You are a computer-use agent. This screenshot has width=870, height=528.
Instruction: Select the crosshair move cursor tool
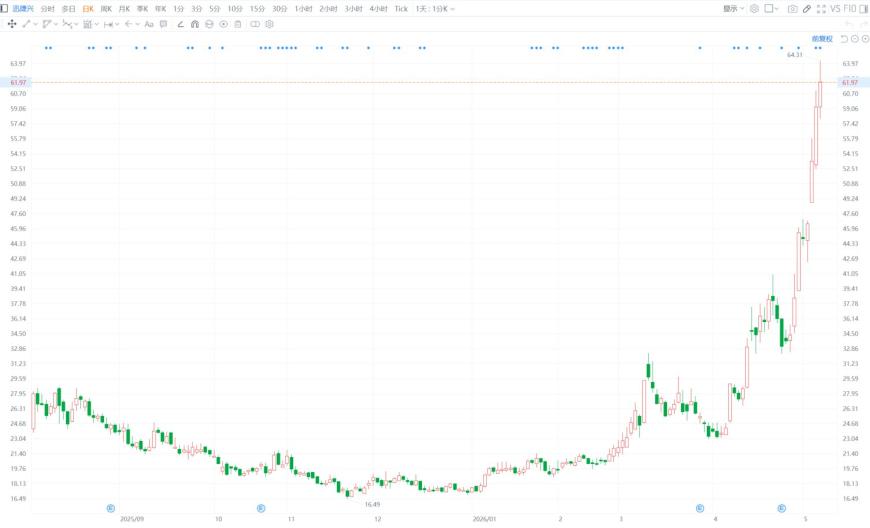[12, 24]
